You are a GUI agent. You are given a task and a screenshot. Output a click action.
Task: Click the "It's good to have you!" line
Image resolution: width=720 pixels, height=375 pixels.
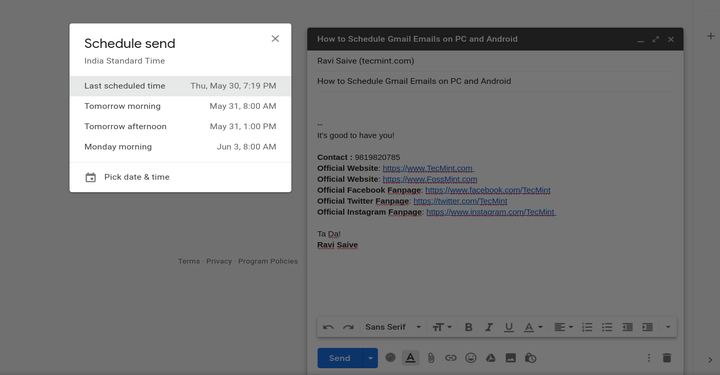(x=356, y=135)
